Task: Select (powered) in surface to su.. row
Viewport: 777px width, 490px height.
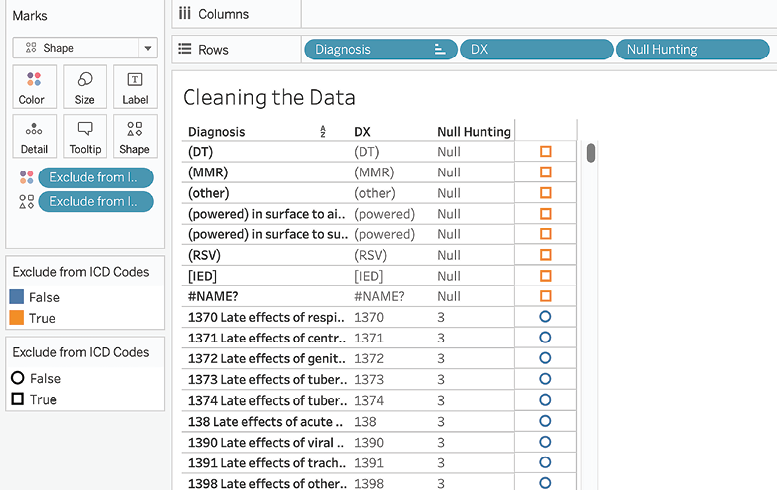Action: (268, 234)
